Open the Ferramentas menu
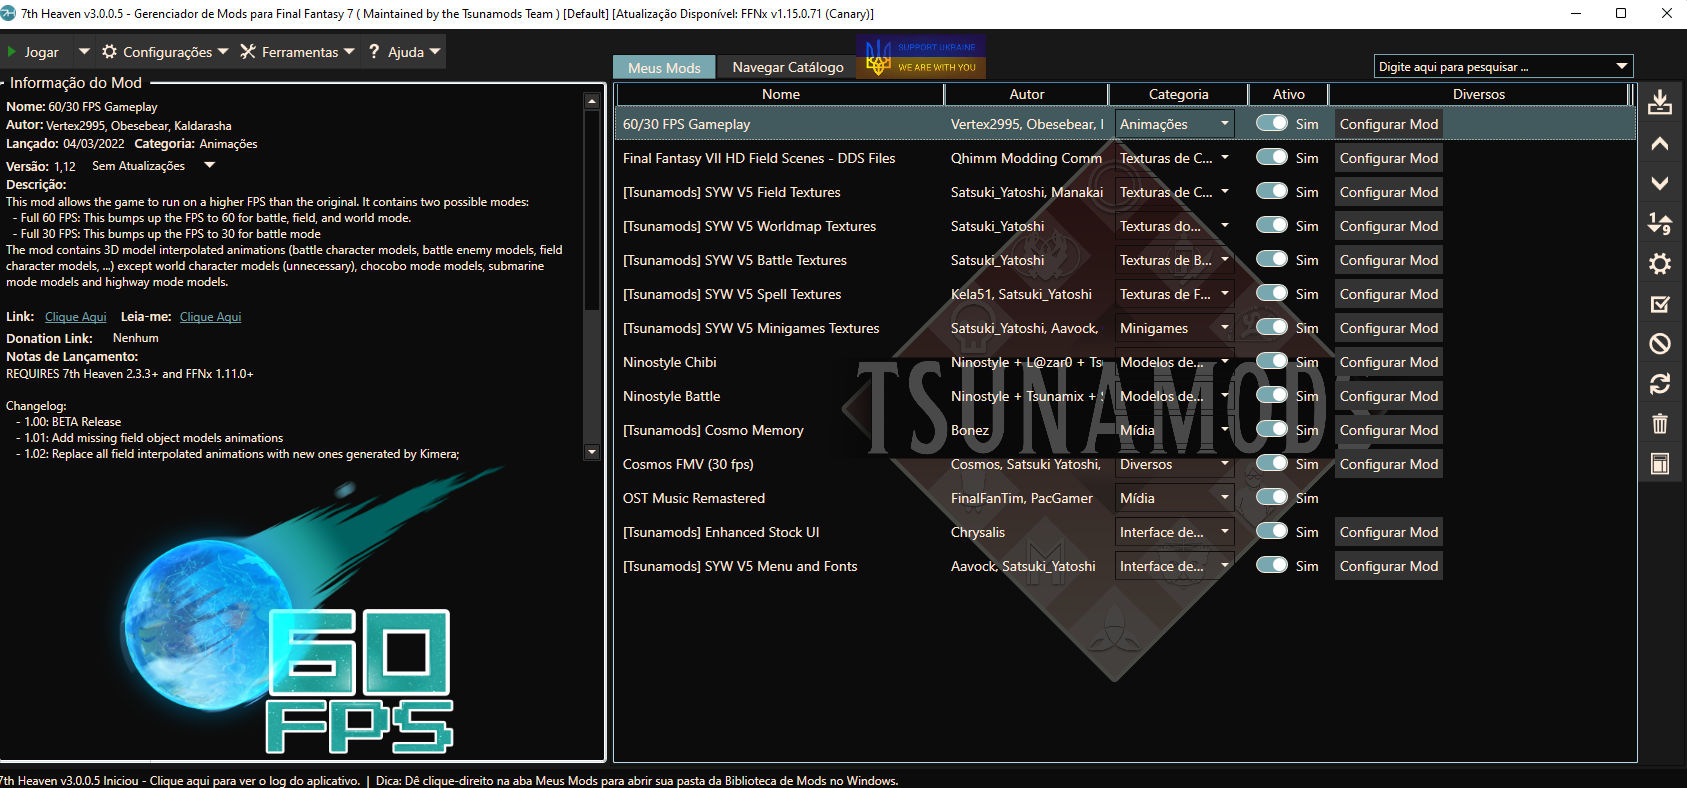 297,52
